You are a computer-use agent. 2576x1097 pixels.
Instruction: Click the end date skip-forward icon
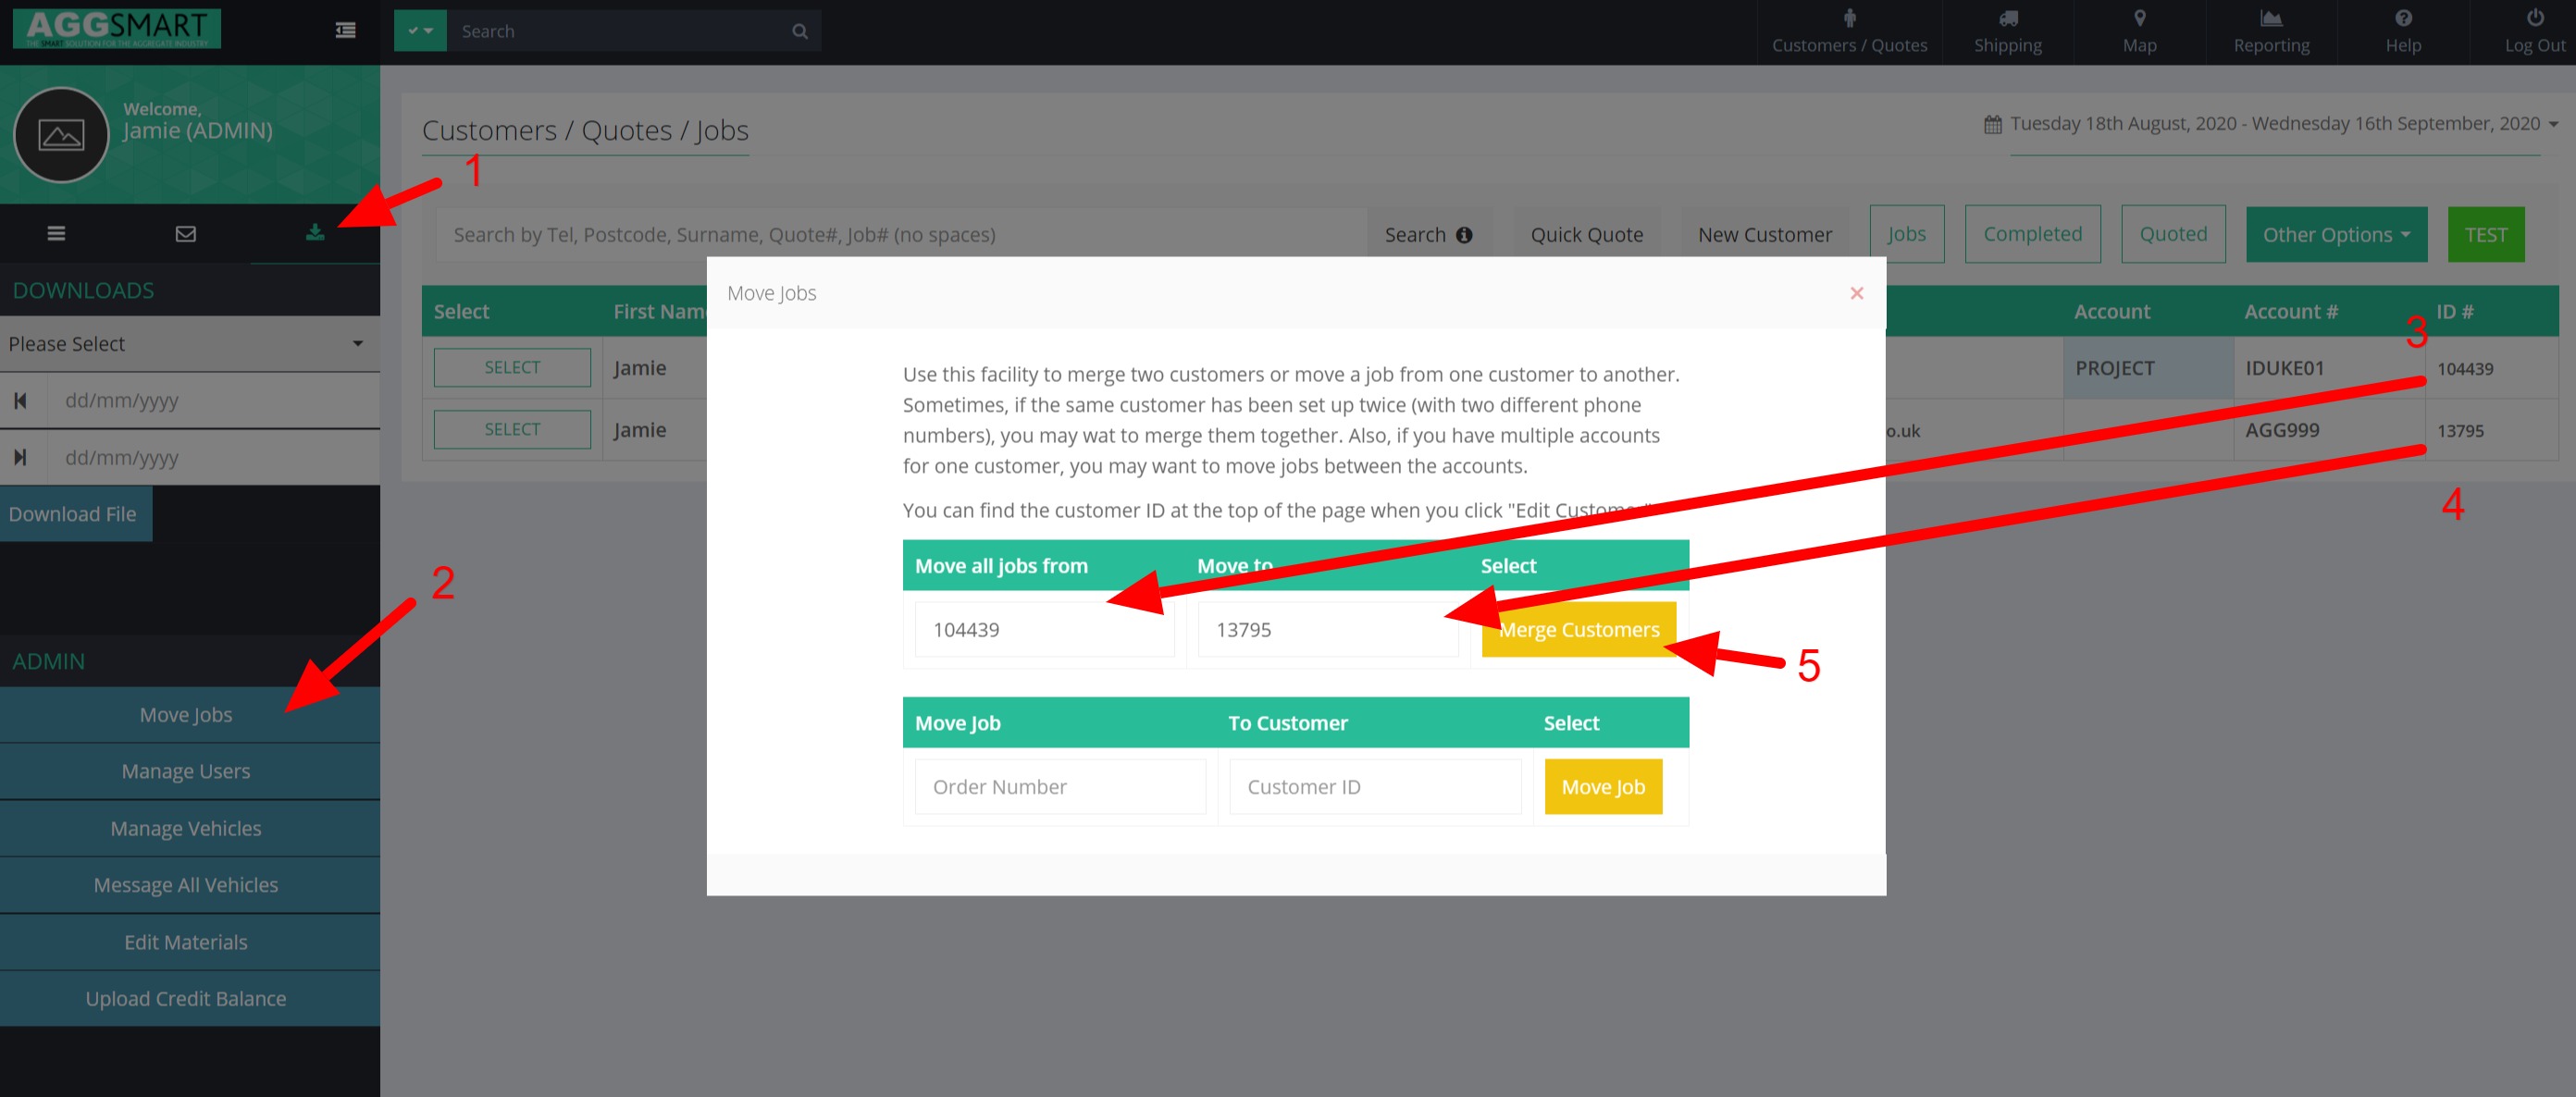pos(20,458)
